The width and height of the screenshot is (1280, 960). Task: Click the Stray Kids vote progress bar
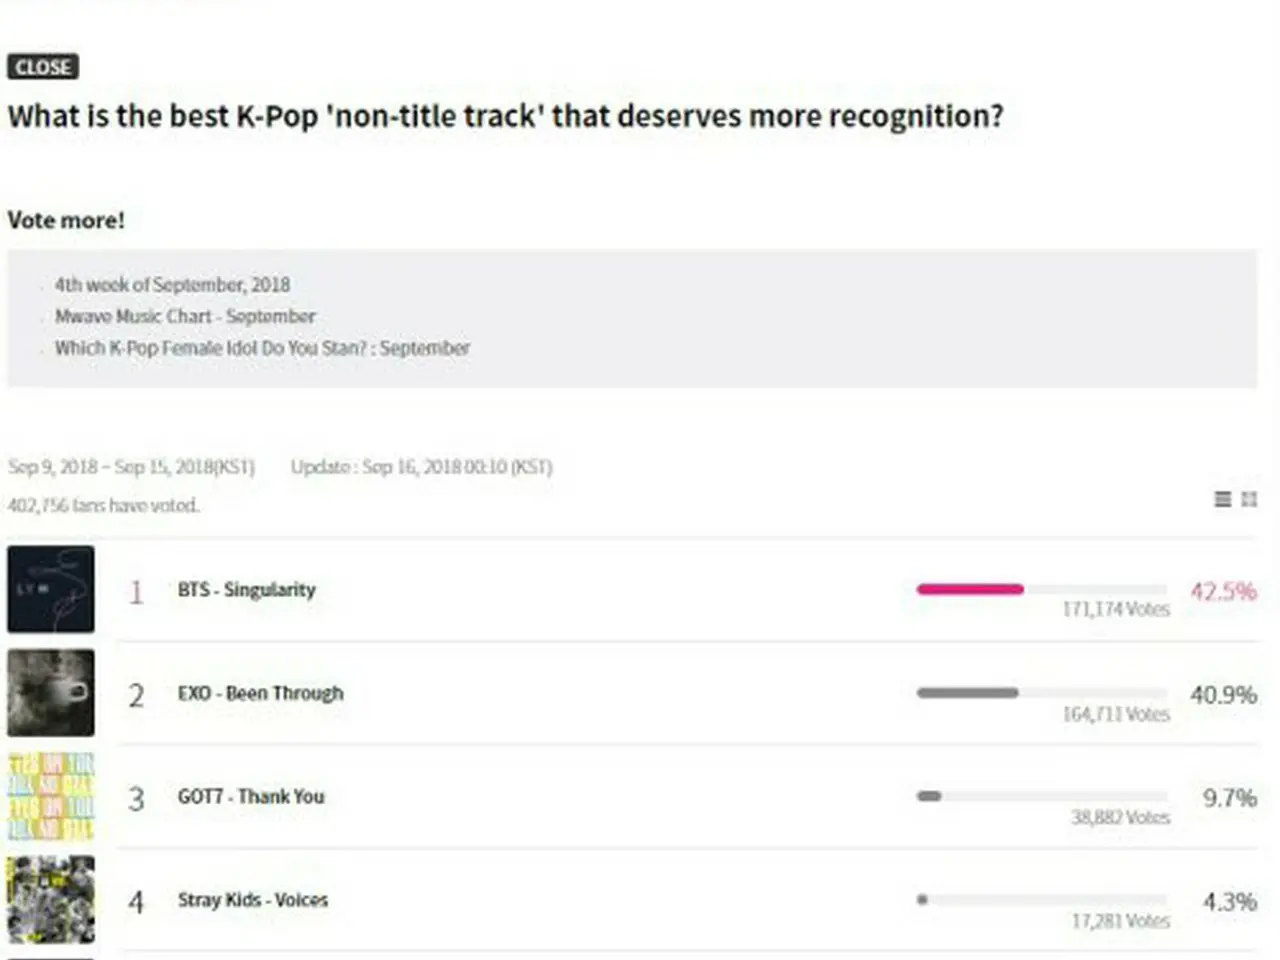tap(1042, 899)
